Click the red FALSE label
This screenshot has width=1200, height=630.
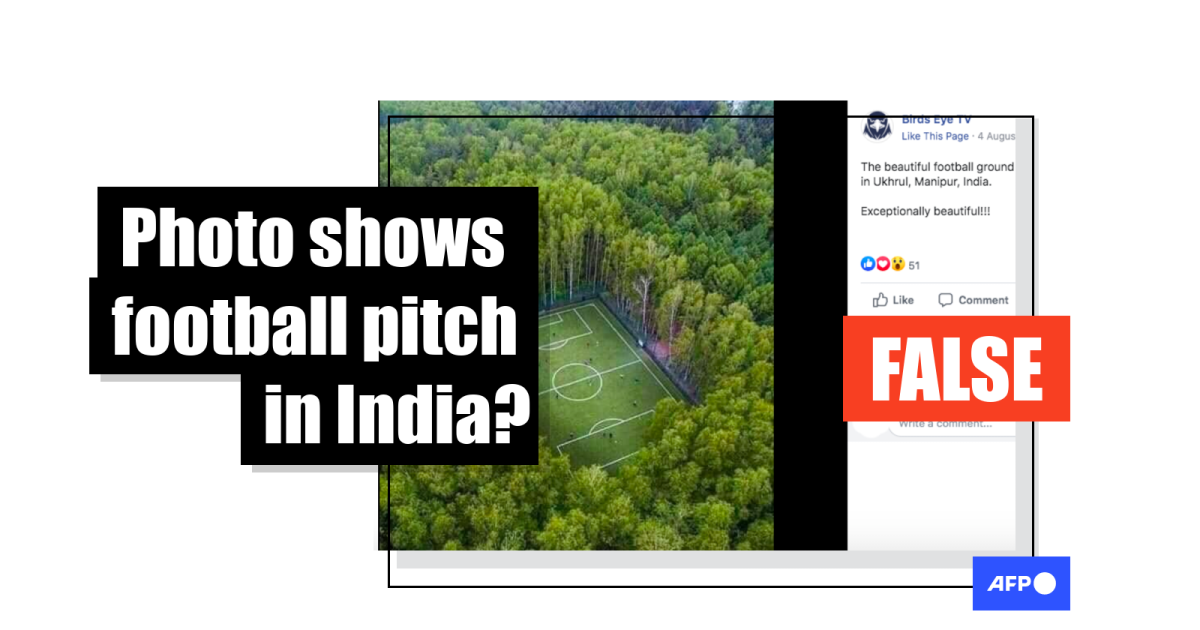956,369
